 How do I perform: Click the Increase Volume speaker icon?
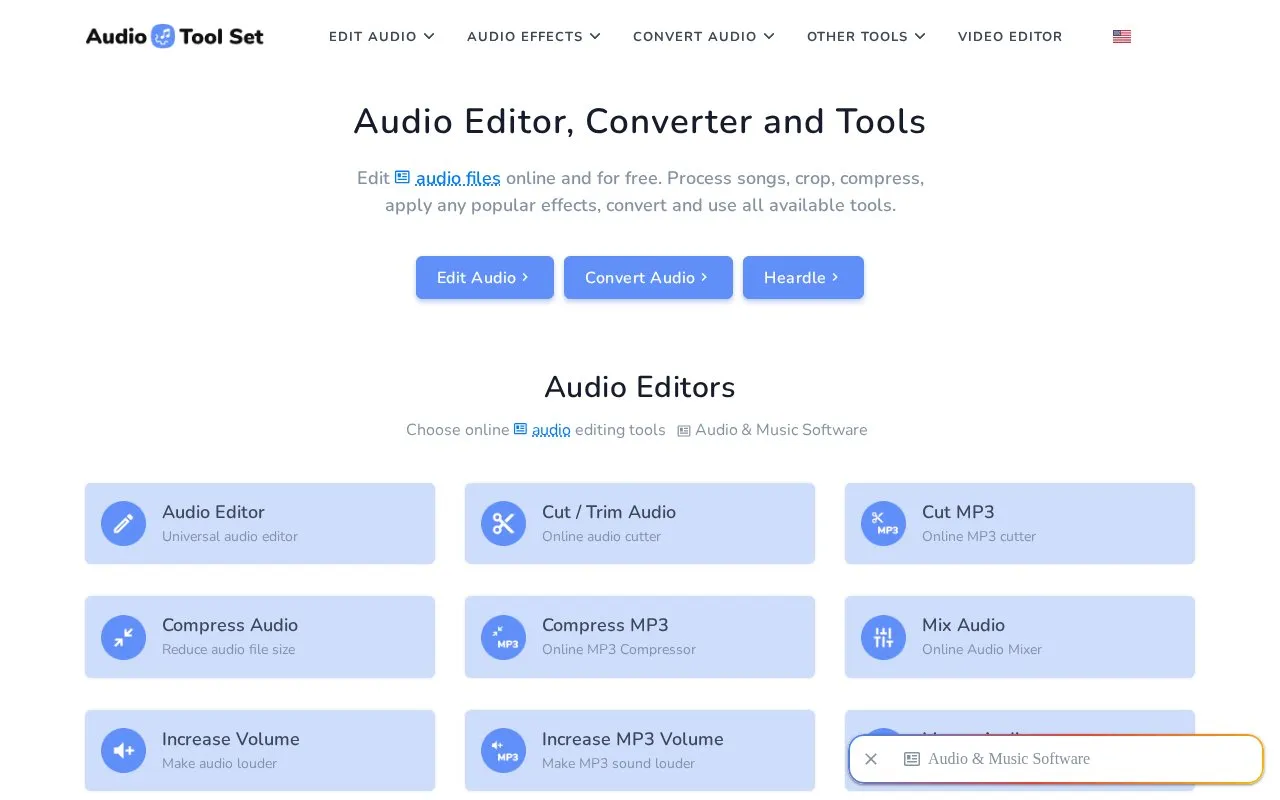coord(123,750)
